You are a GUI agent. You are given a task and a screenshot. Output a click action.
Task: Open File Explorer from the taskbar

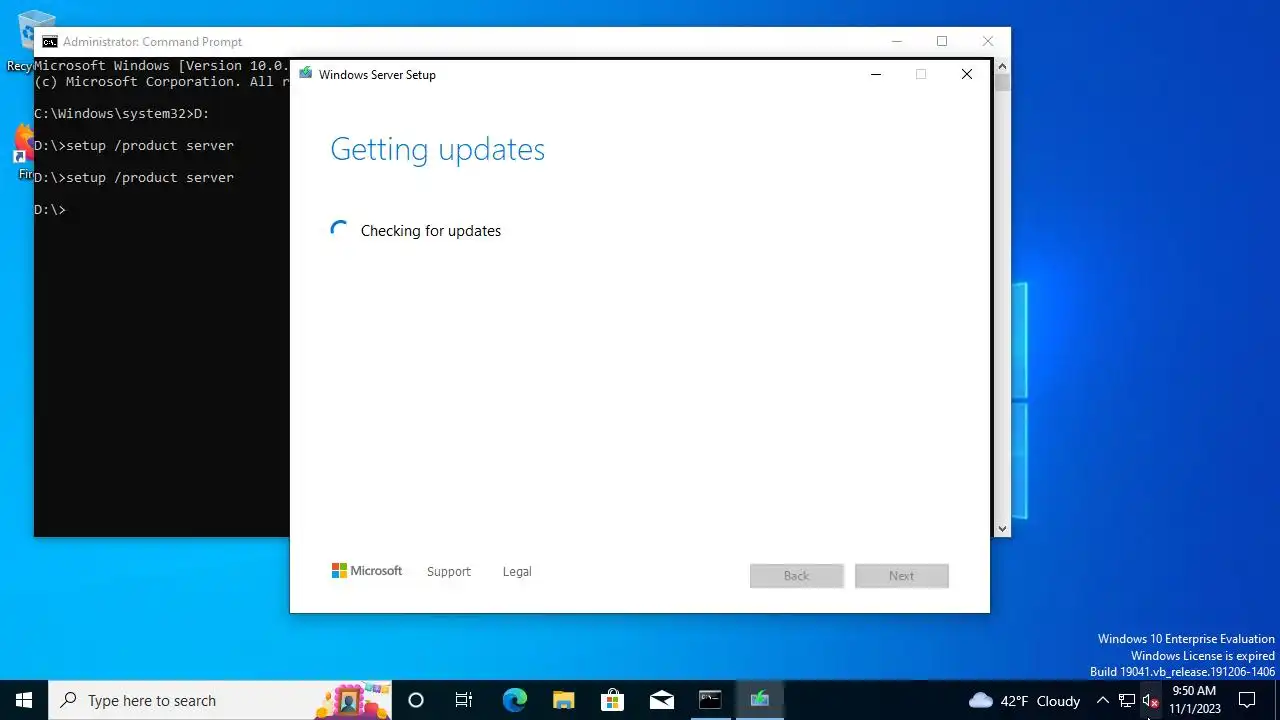click(563, 700)
